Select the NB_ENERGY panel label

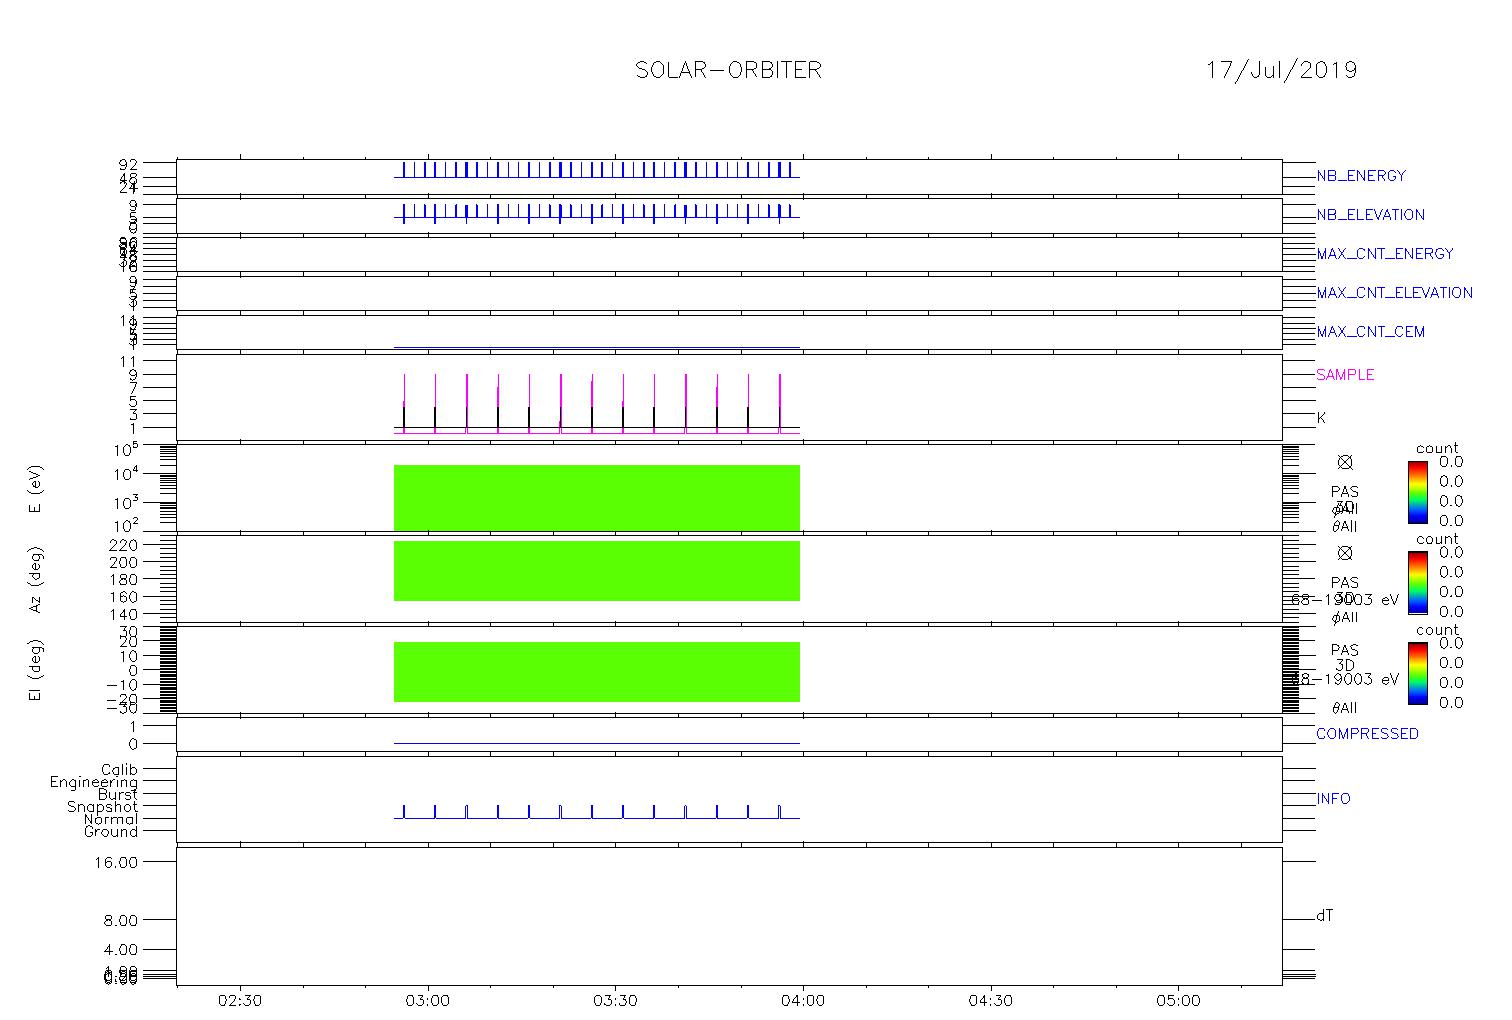click(1361, 176)
